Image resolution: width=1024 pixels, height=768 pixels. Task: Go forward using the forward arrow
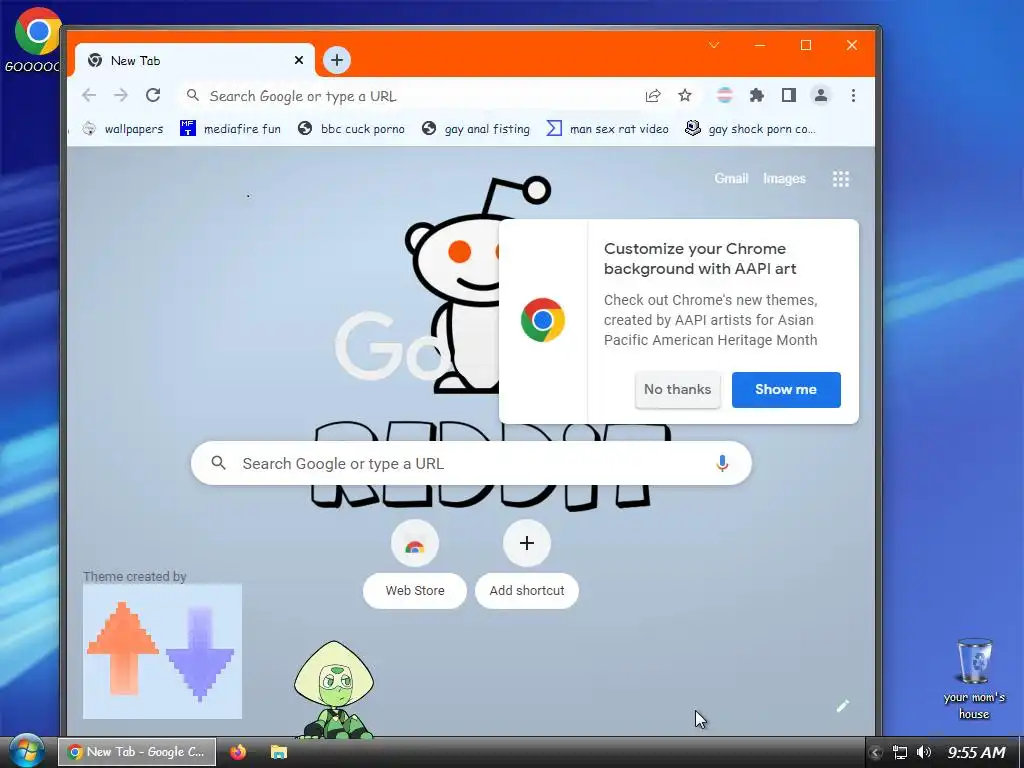point(121,95)
